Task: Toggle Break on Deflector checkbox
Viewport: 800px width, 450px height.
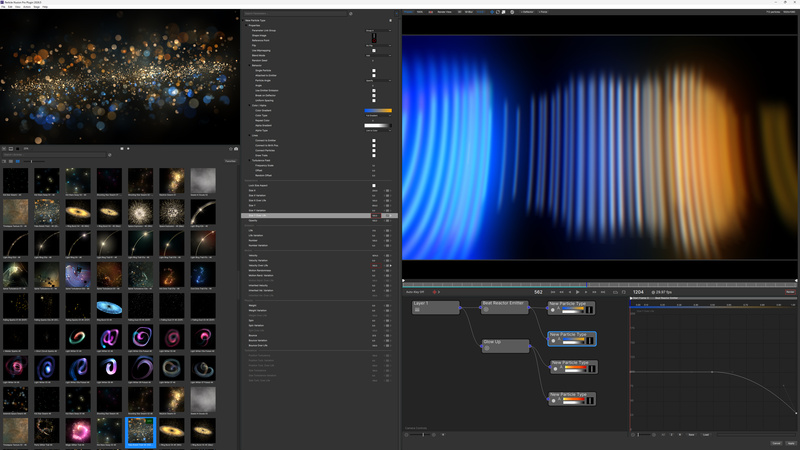Action: (374, 95)
